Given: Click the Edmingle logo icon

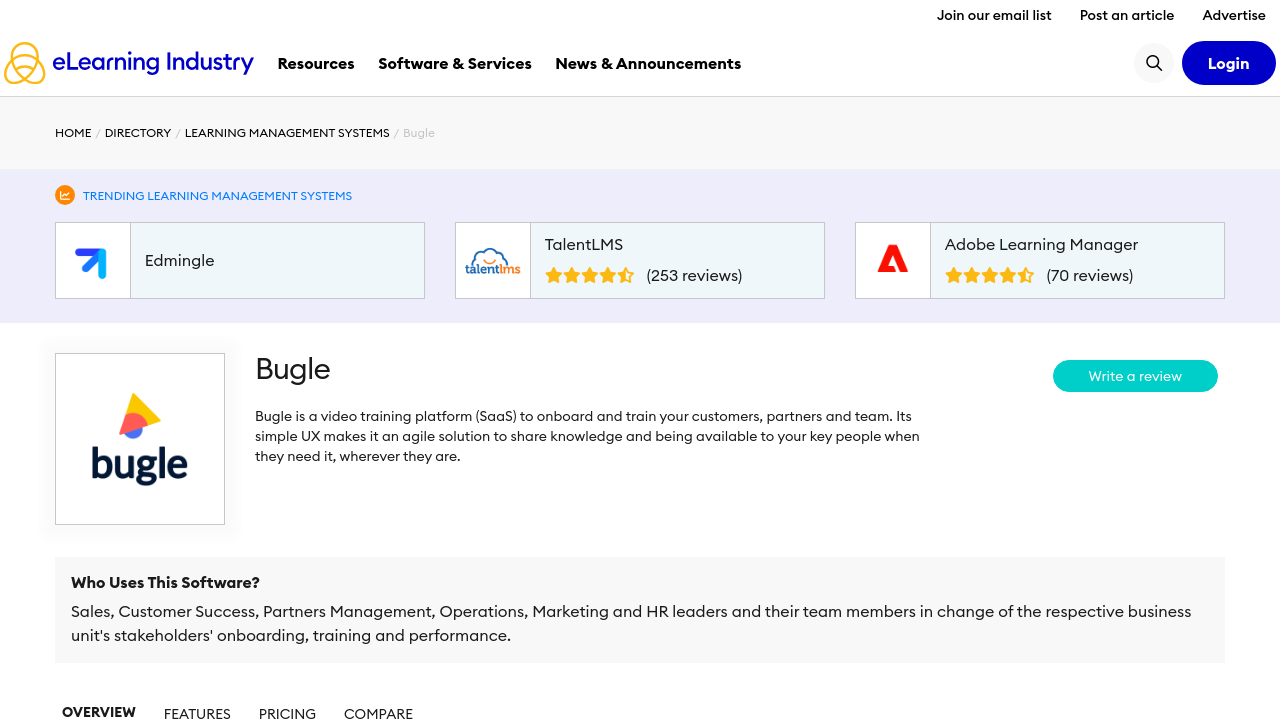Looking at the screenshot, I should 92,261.
